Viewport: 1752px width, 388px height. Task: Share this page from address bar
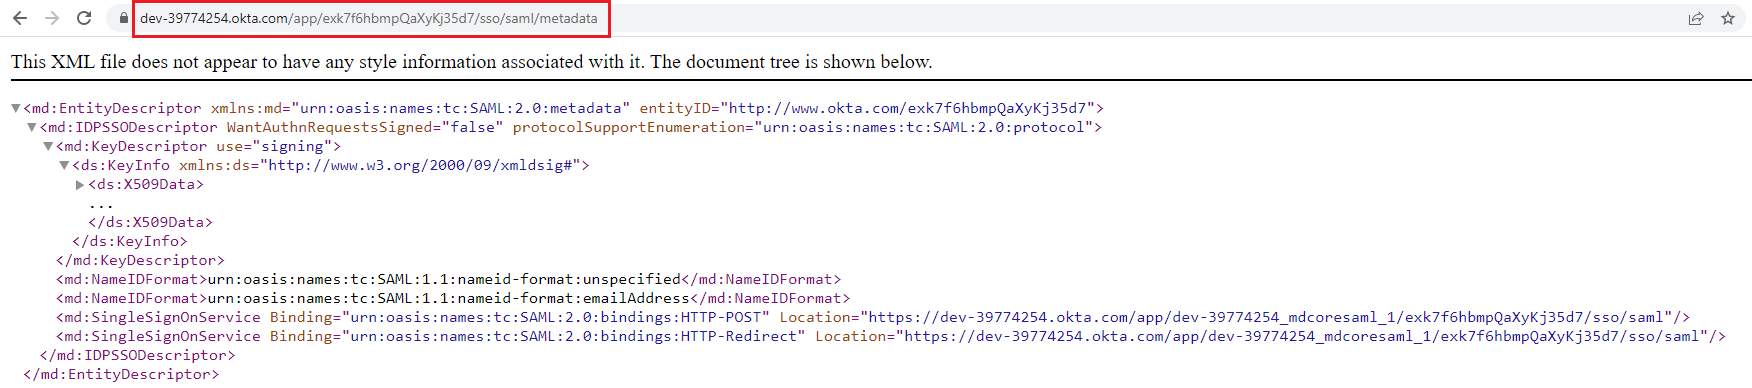[x=1696, y=18]
